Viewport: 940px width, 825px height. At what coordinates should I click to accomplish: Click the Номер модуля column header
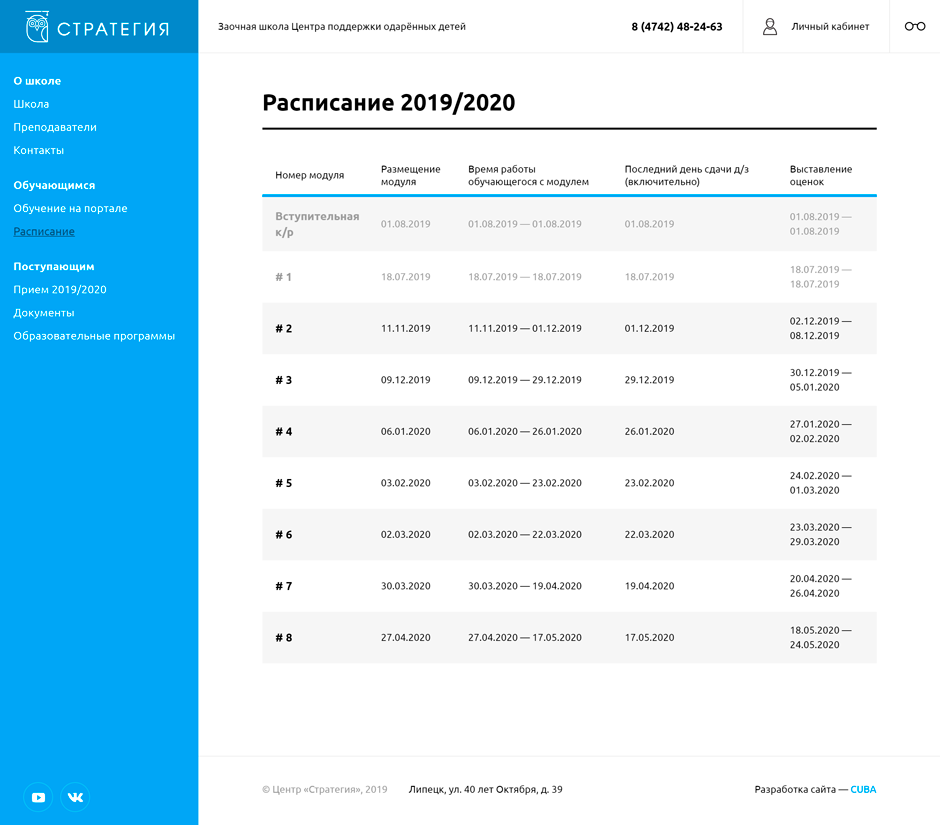tap(309, 175)
